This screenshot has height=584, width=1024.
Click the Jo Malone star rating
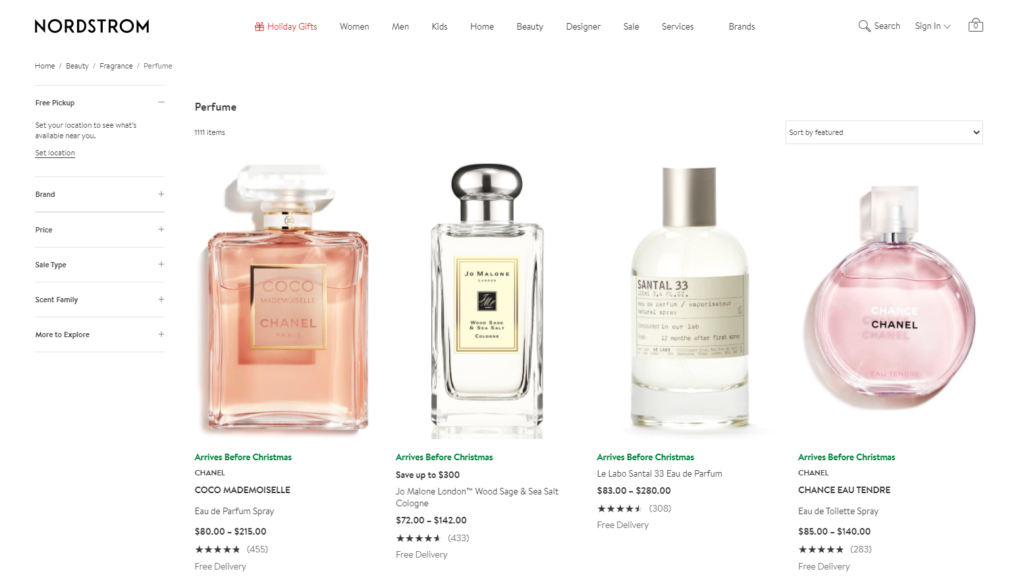tap(419, 538)
